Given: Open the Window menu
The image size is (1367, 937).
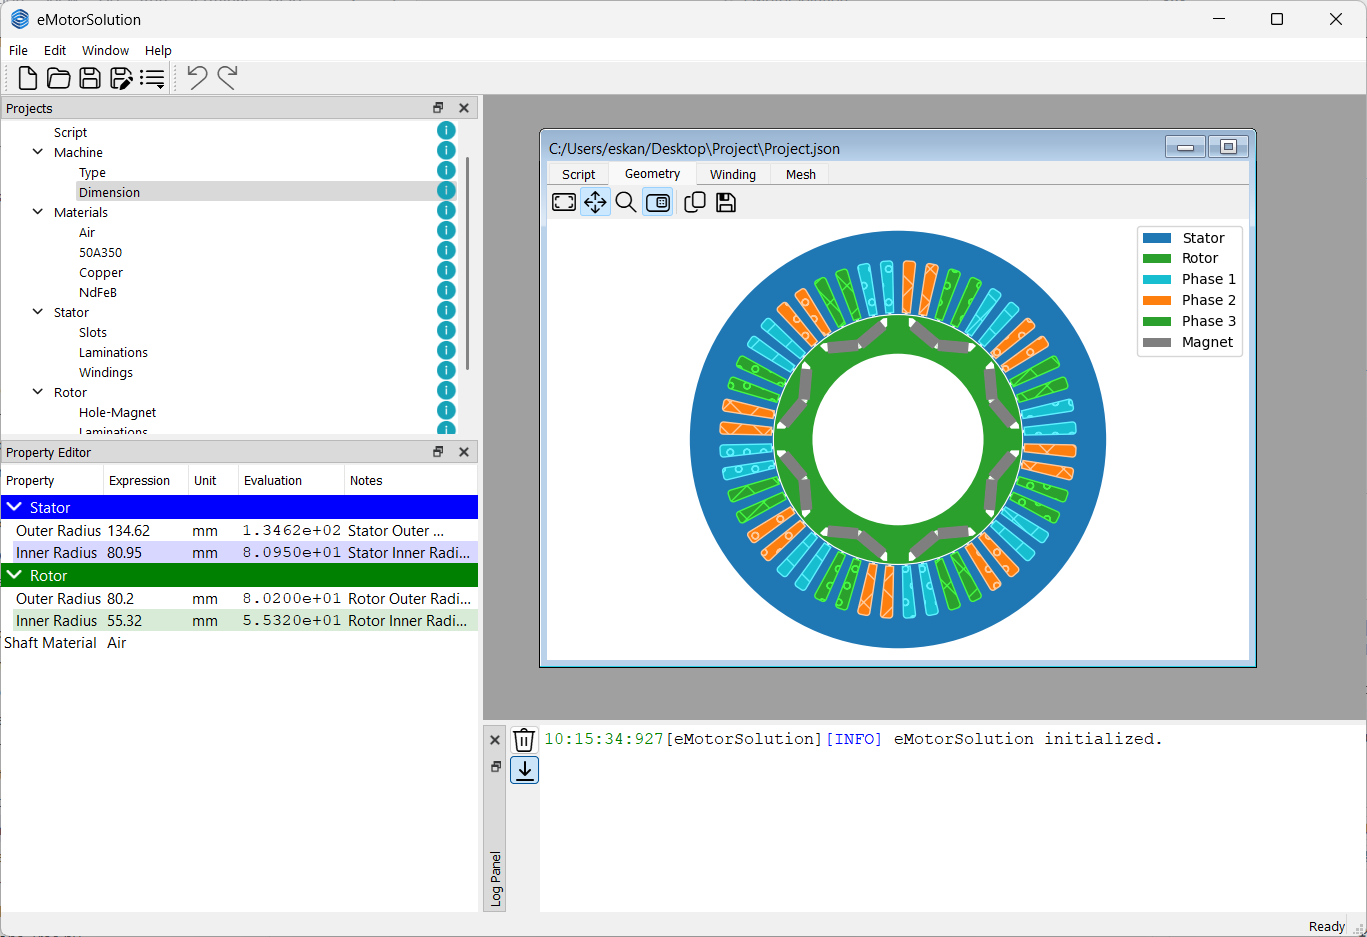Looking at the screenshot, I should [105, 50].
